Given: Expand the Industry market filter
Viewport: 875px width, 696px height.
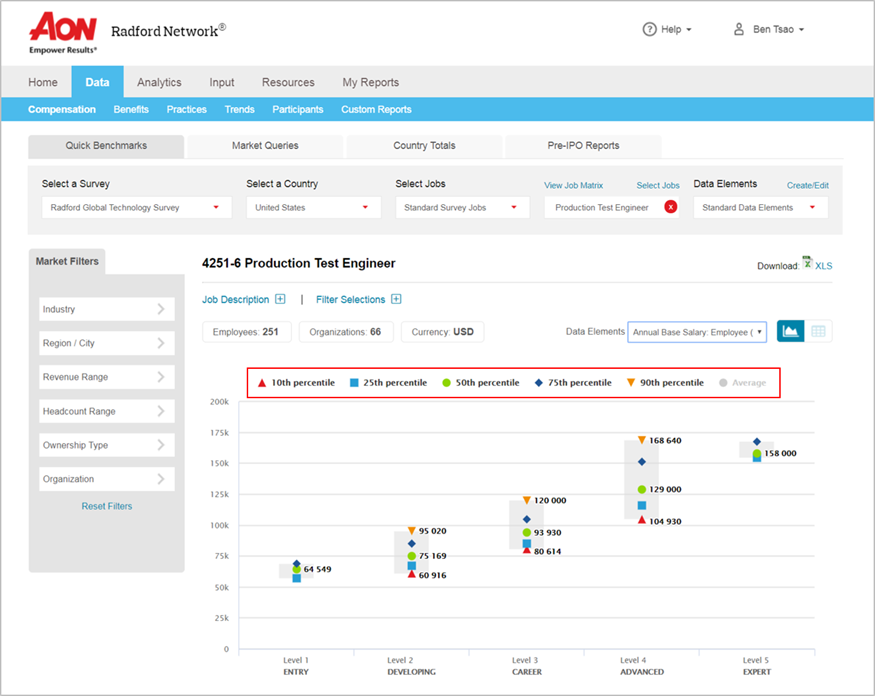Looking at the screenshot, I should [106, 310].
